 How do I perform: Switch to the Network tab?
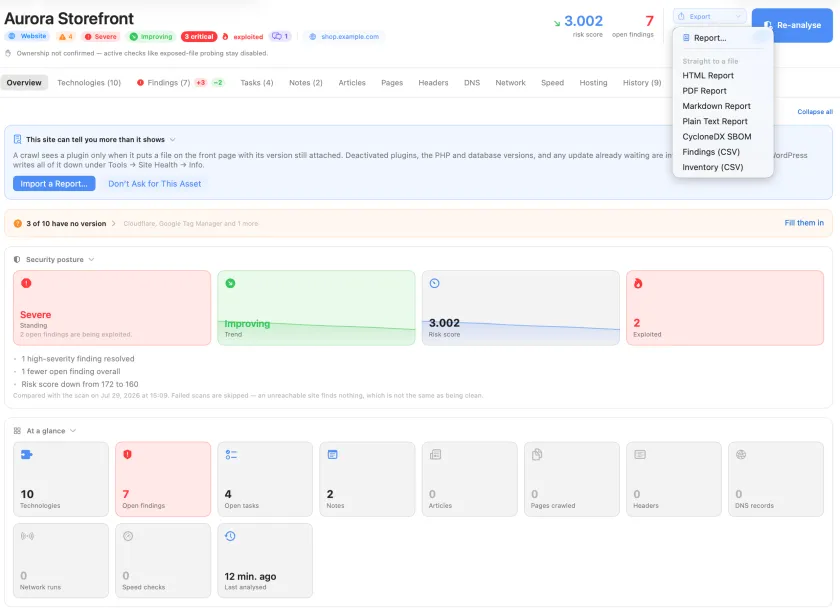(511, 83)
